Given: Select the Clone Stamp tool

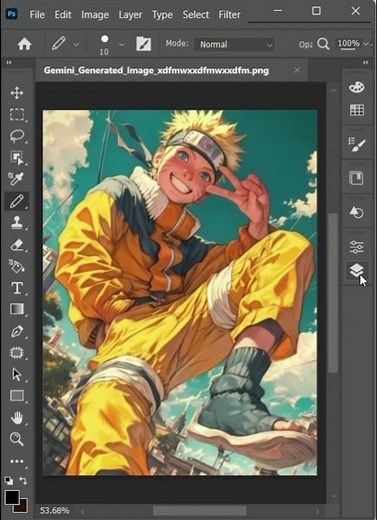Looking at the screenshot, I should pos(17,222).
